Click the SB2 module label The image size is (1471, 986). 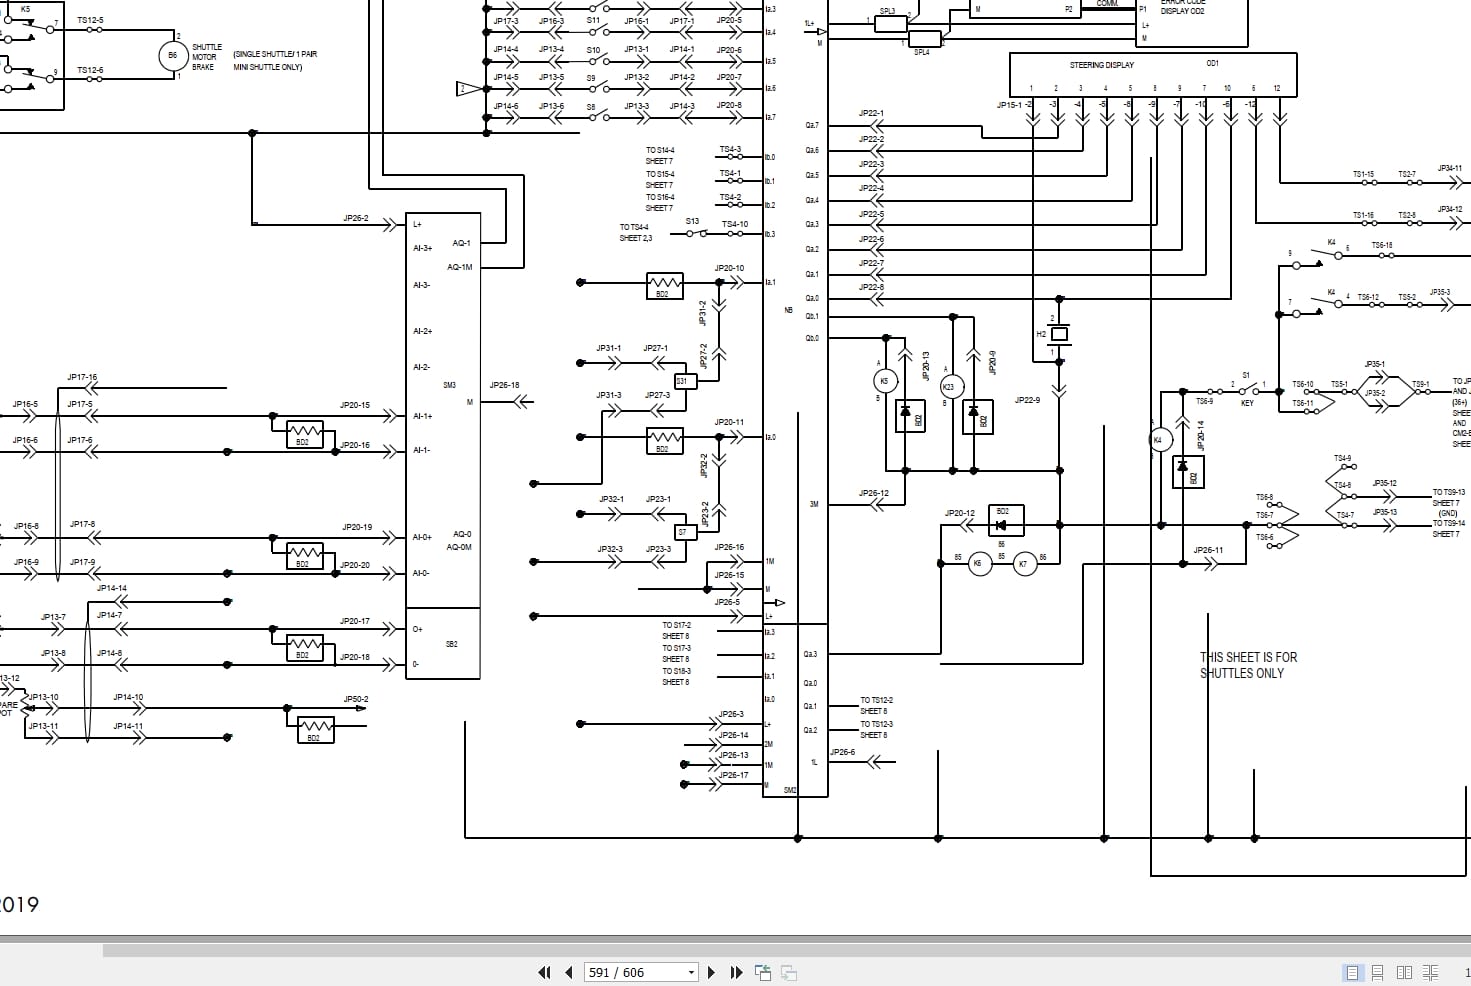(451, 644)
